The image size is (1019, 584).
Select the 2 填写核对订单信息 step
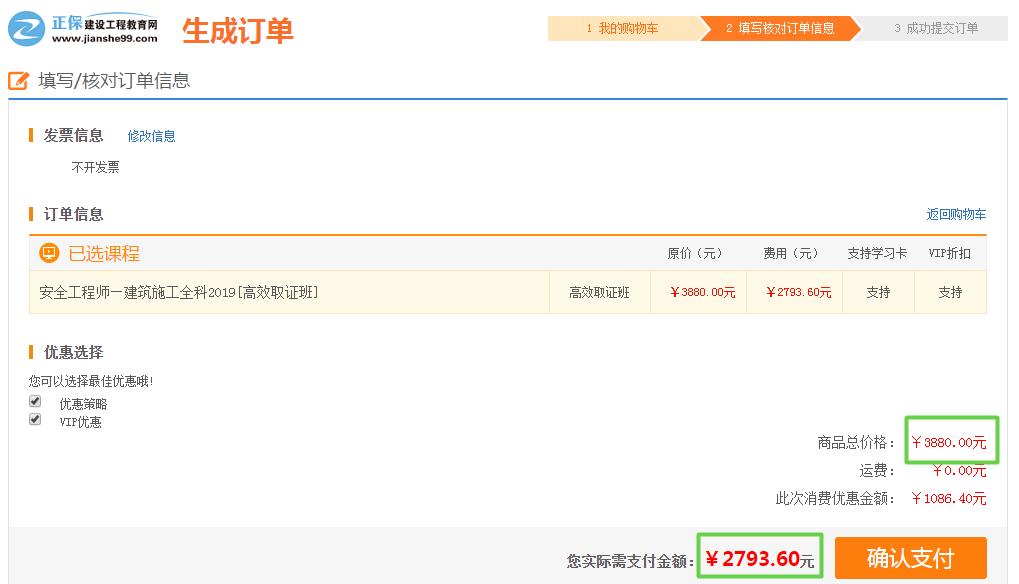pyautogui.click(x=780, y=29)
